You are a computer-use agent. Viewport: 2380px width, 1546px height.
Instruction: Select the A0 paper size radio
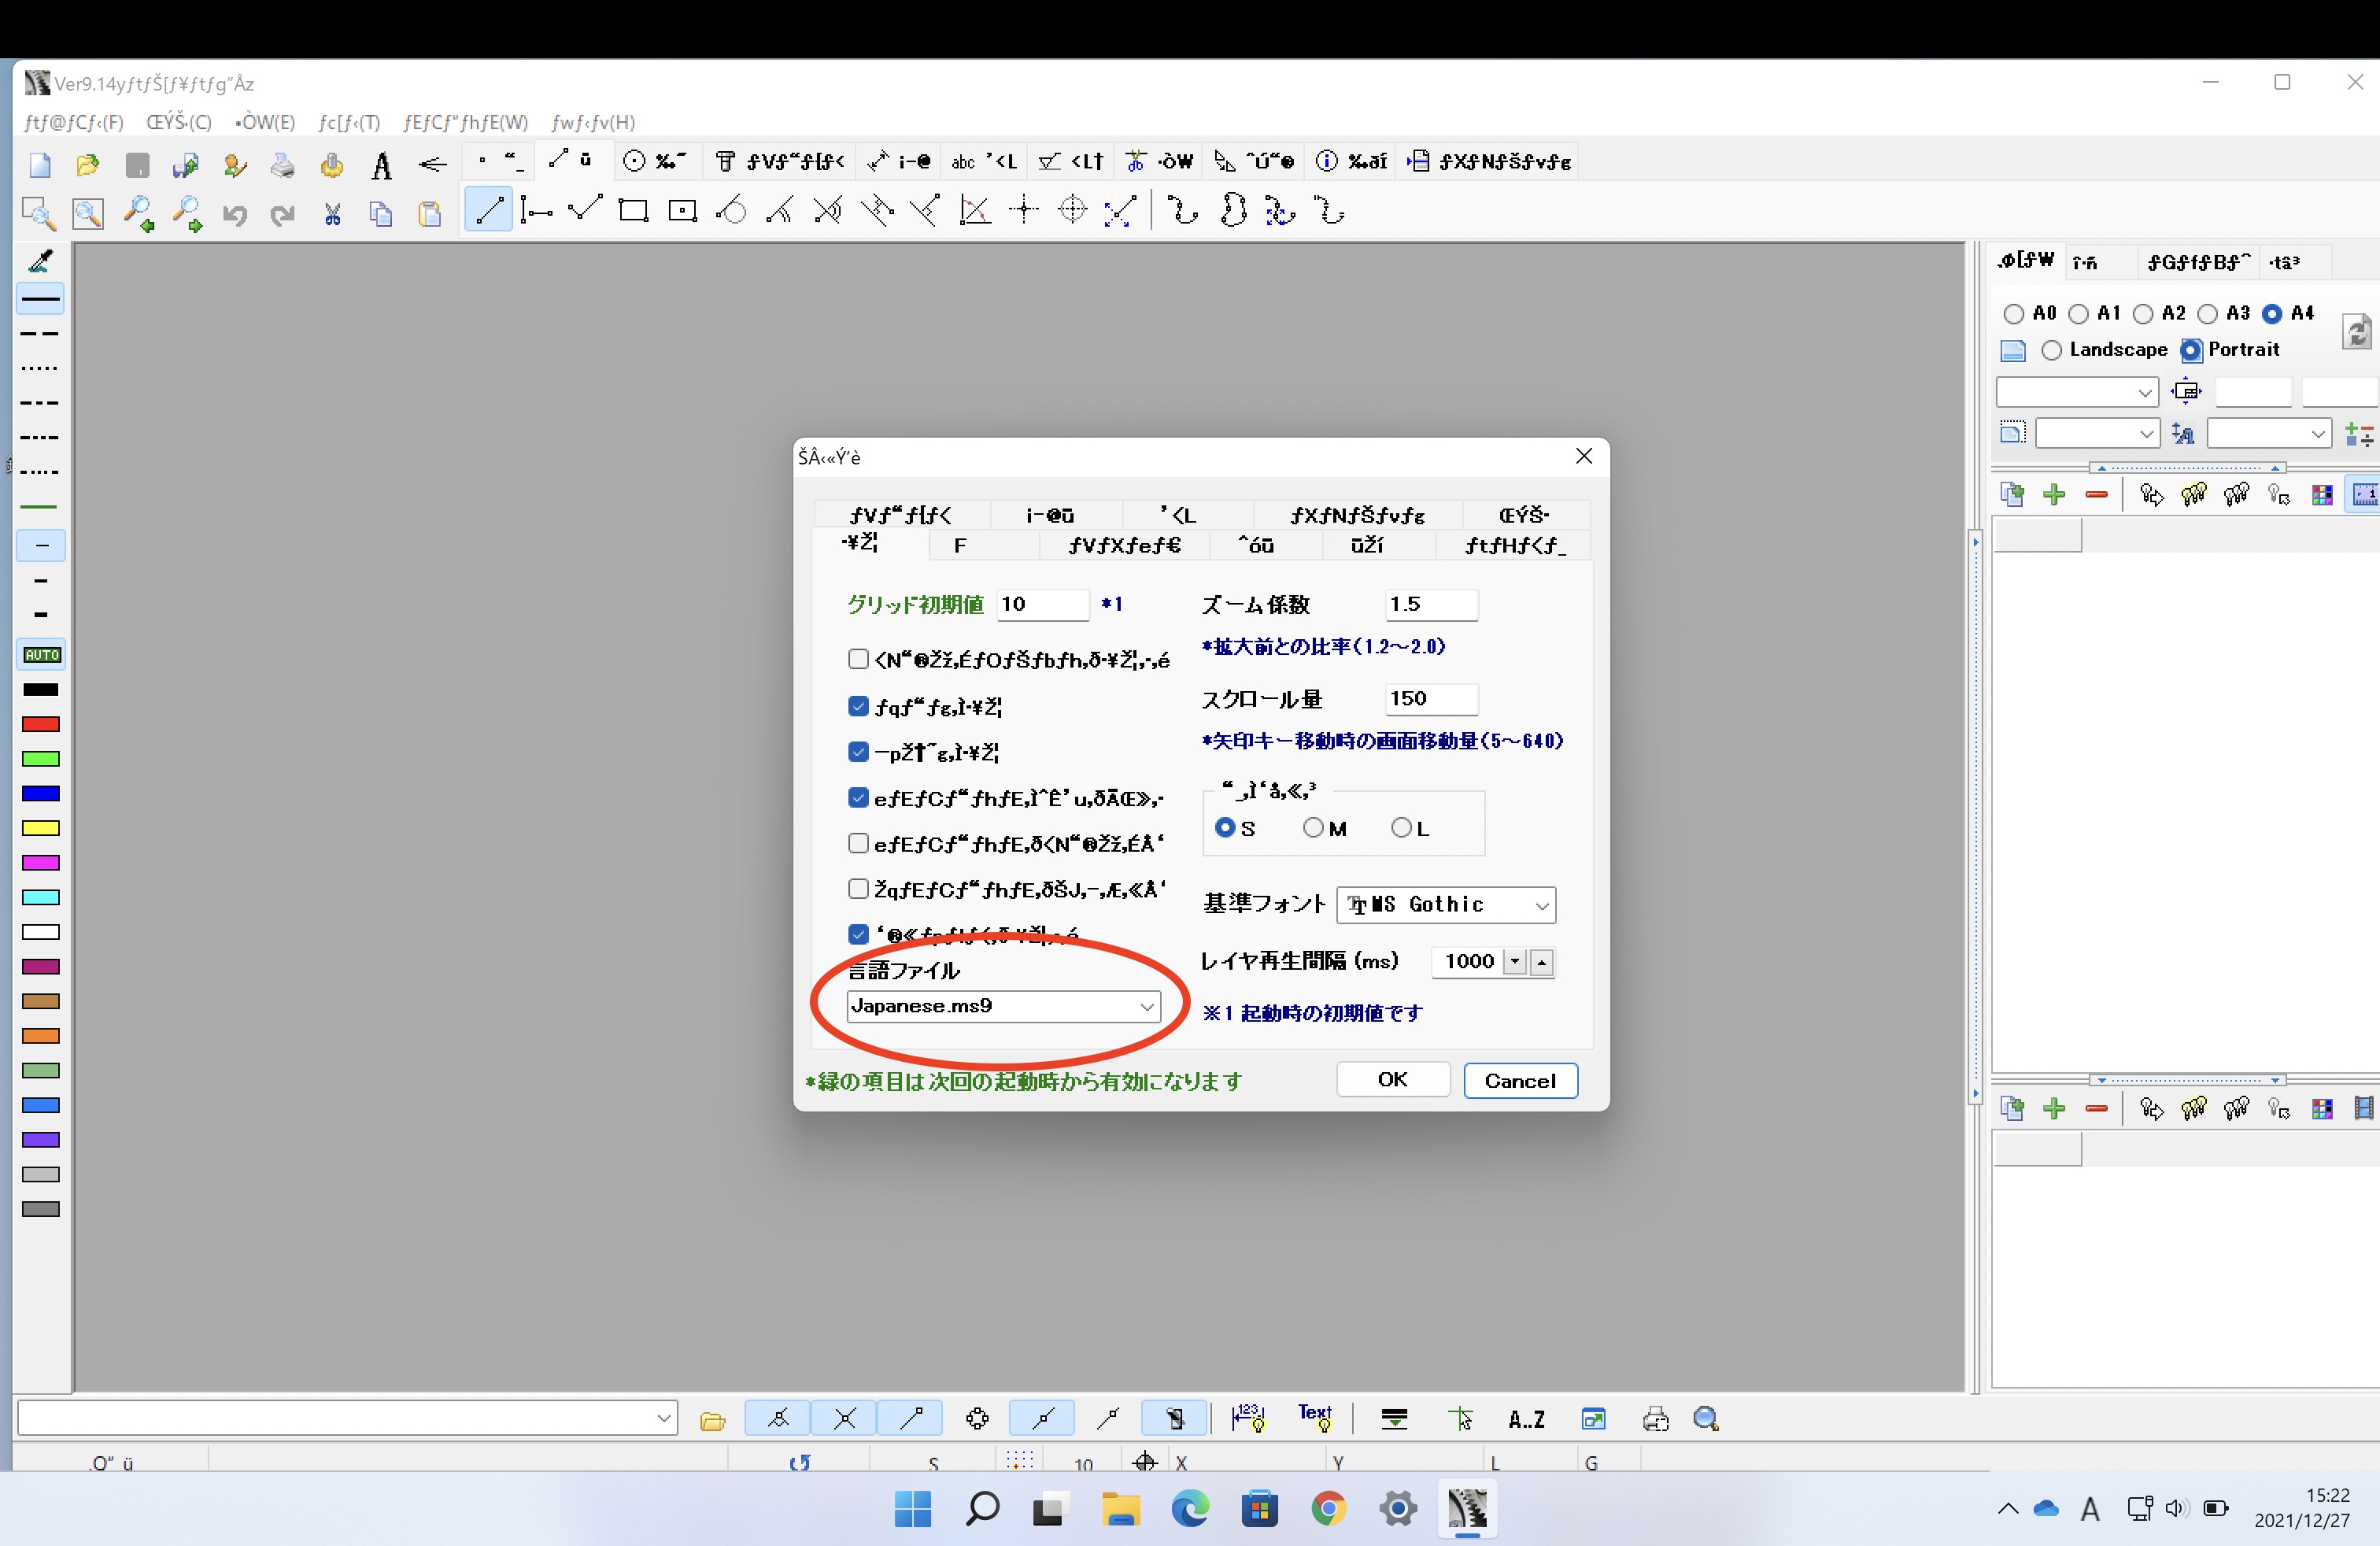(x=2014, y=314)
